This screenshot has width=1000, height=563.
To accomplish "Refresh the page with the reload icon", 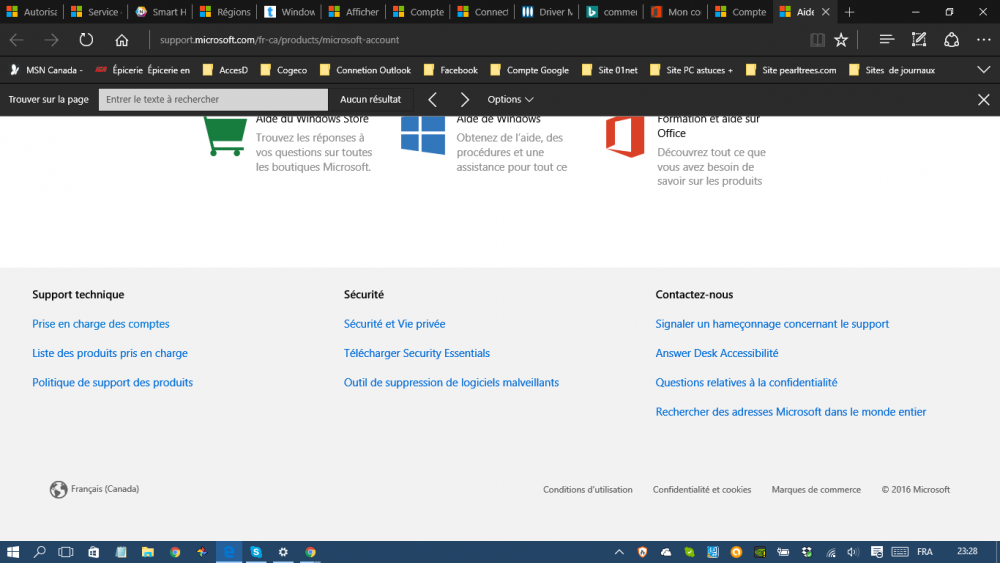I will [86, 40].
